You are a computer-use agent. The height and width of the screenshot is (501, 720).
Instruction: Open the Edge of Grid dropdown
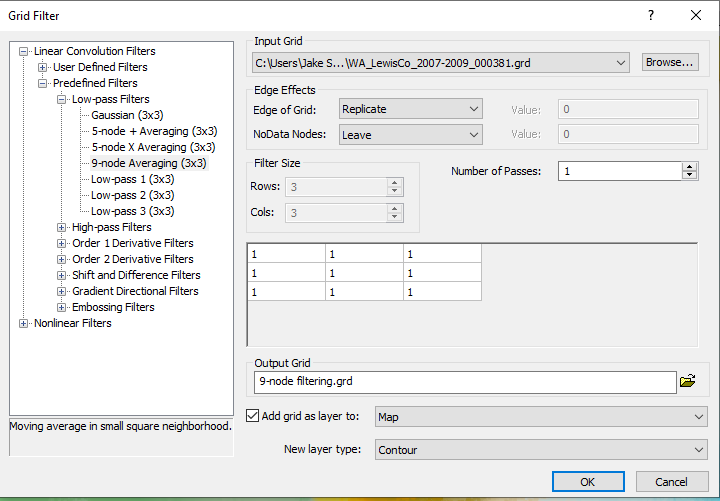(411, 108)
